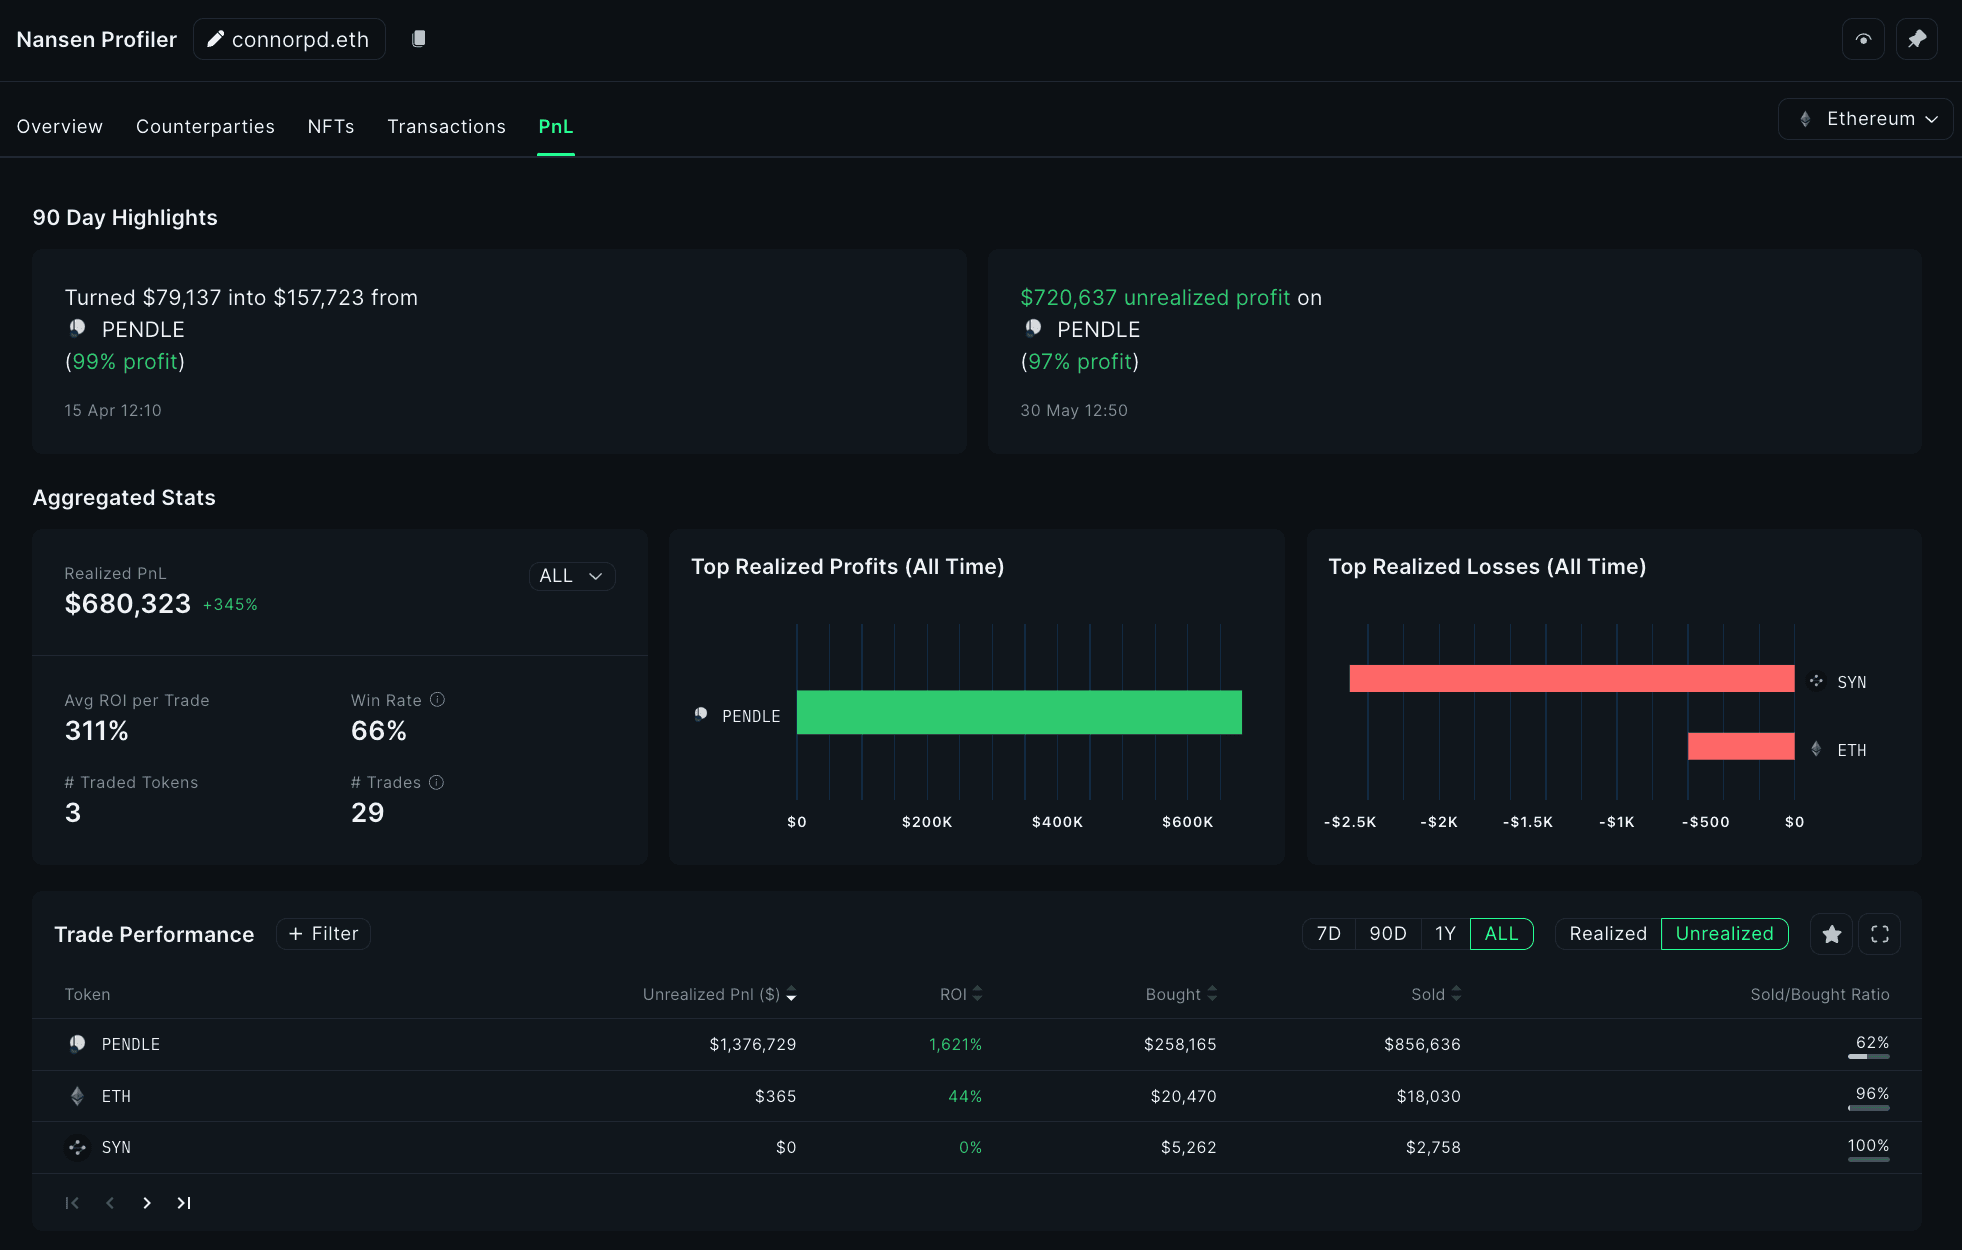The width and height of the screenshot is (1962, 1250).
Task: Click the star favorite icon in Trade Performance
Action: click(x=1831, y=934)
